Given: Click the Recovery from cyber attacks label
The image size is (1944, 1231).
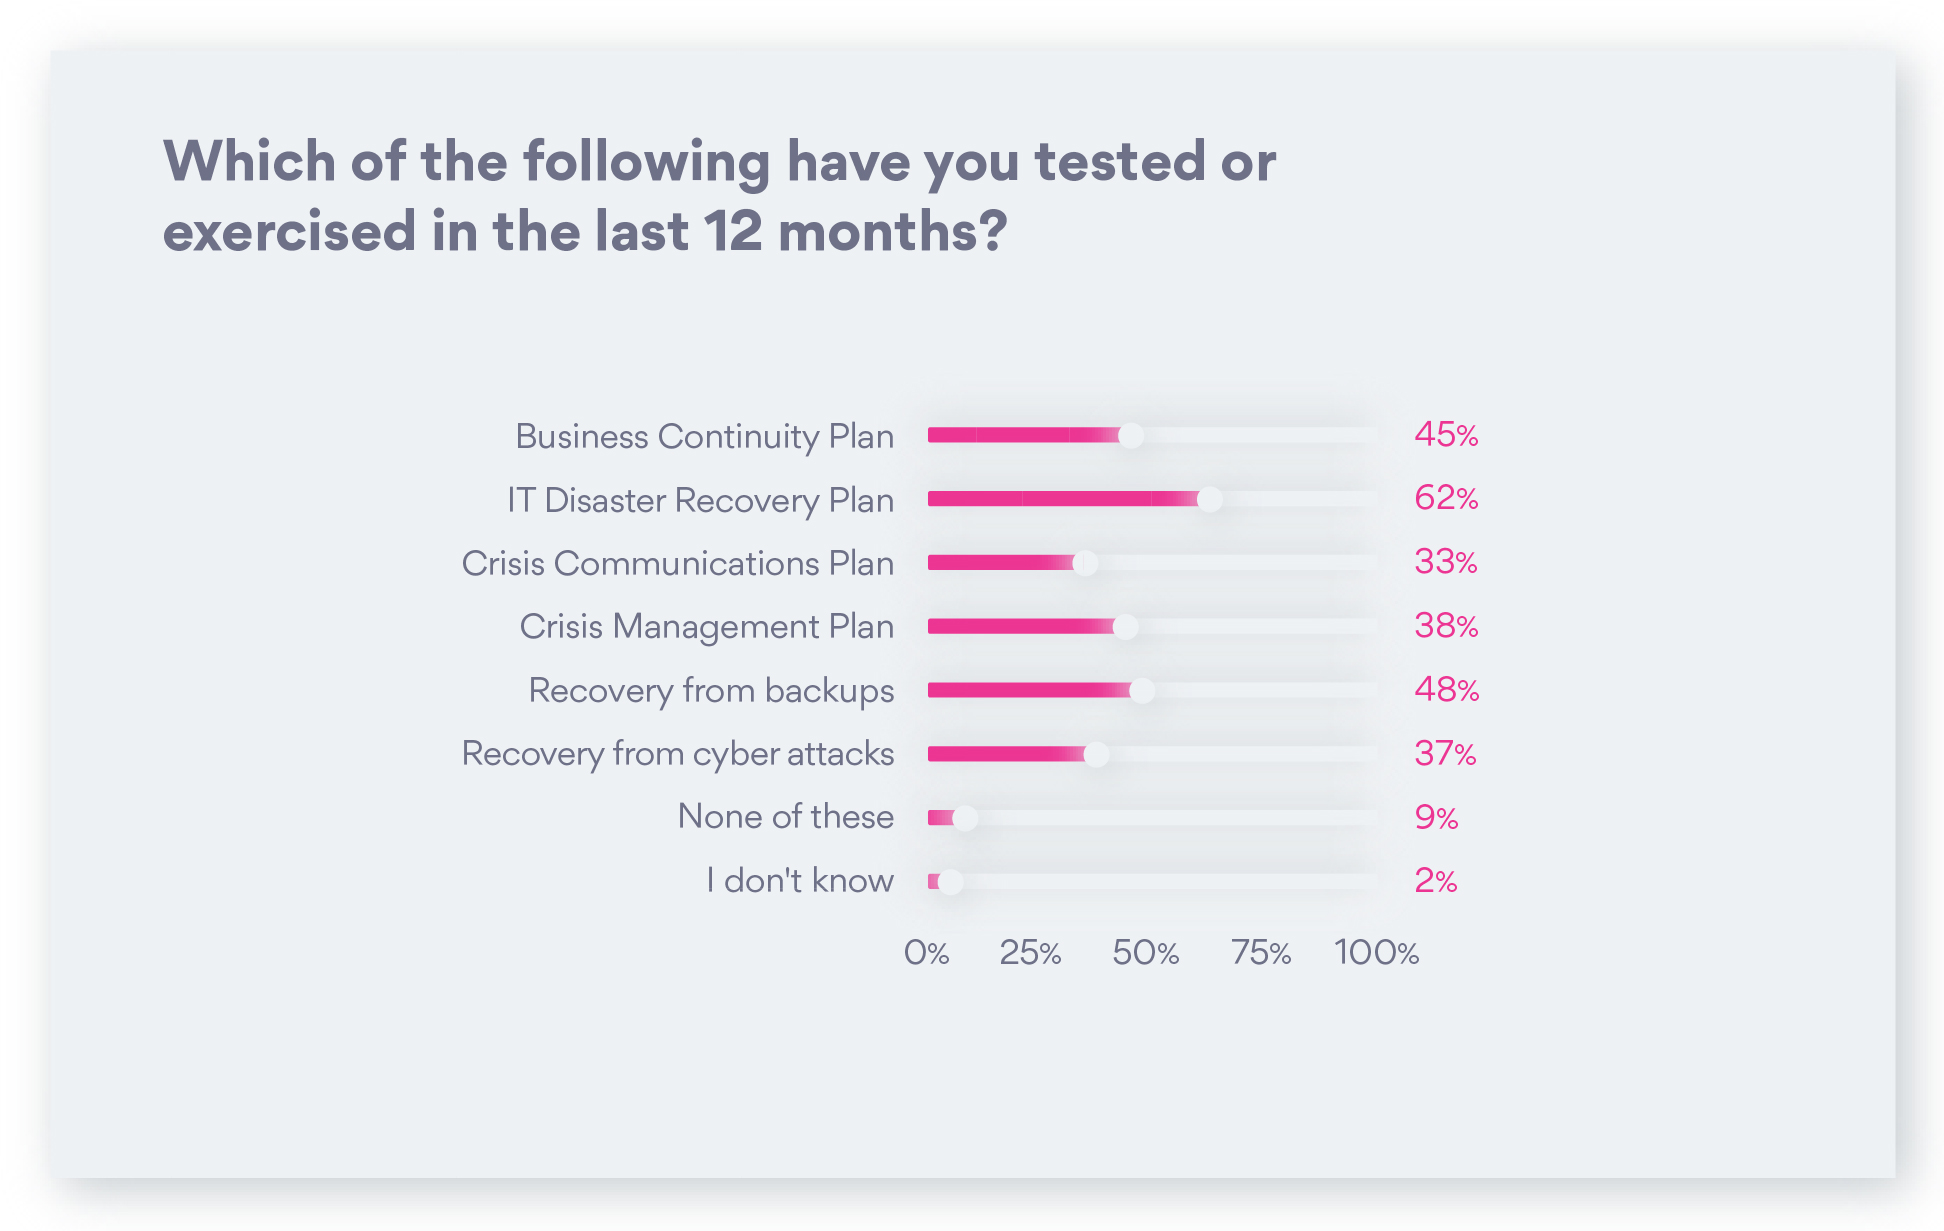Looking at the screenshot, I should click(678, 754).
